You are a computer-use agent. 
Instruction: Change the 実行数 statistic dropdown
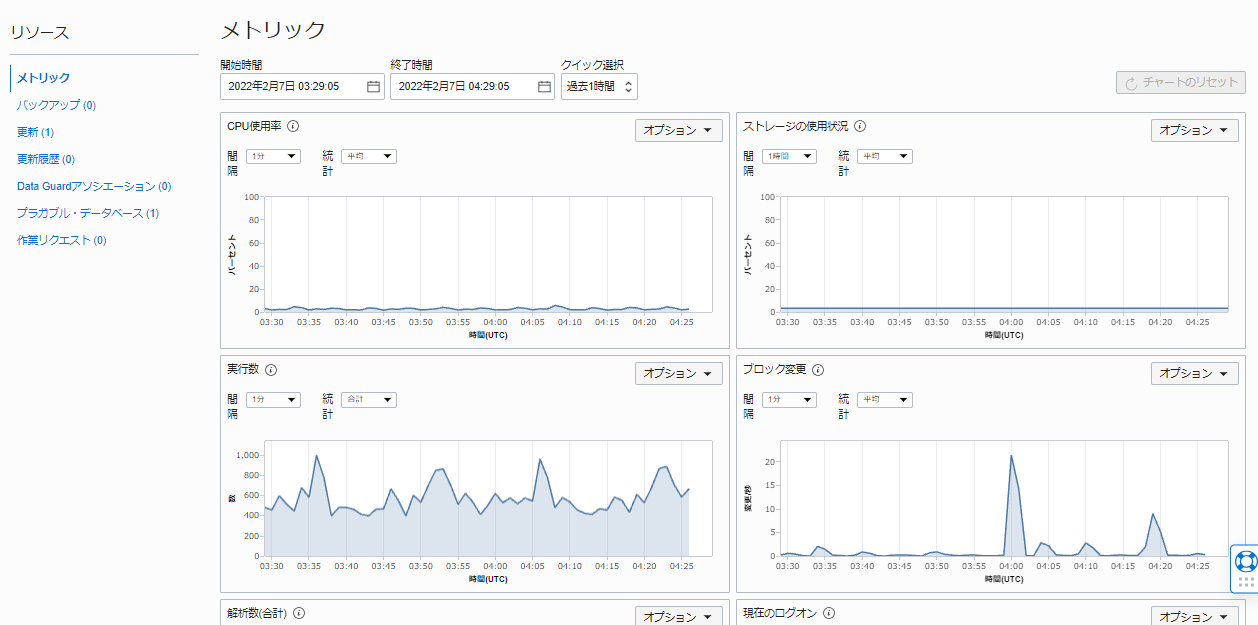368,400
